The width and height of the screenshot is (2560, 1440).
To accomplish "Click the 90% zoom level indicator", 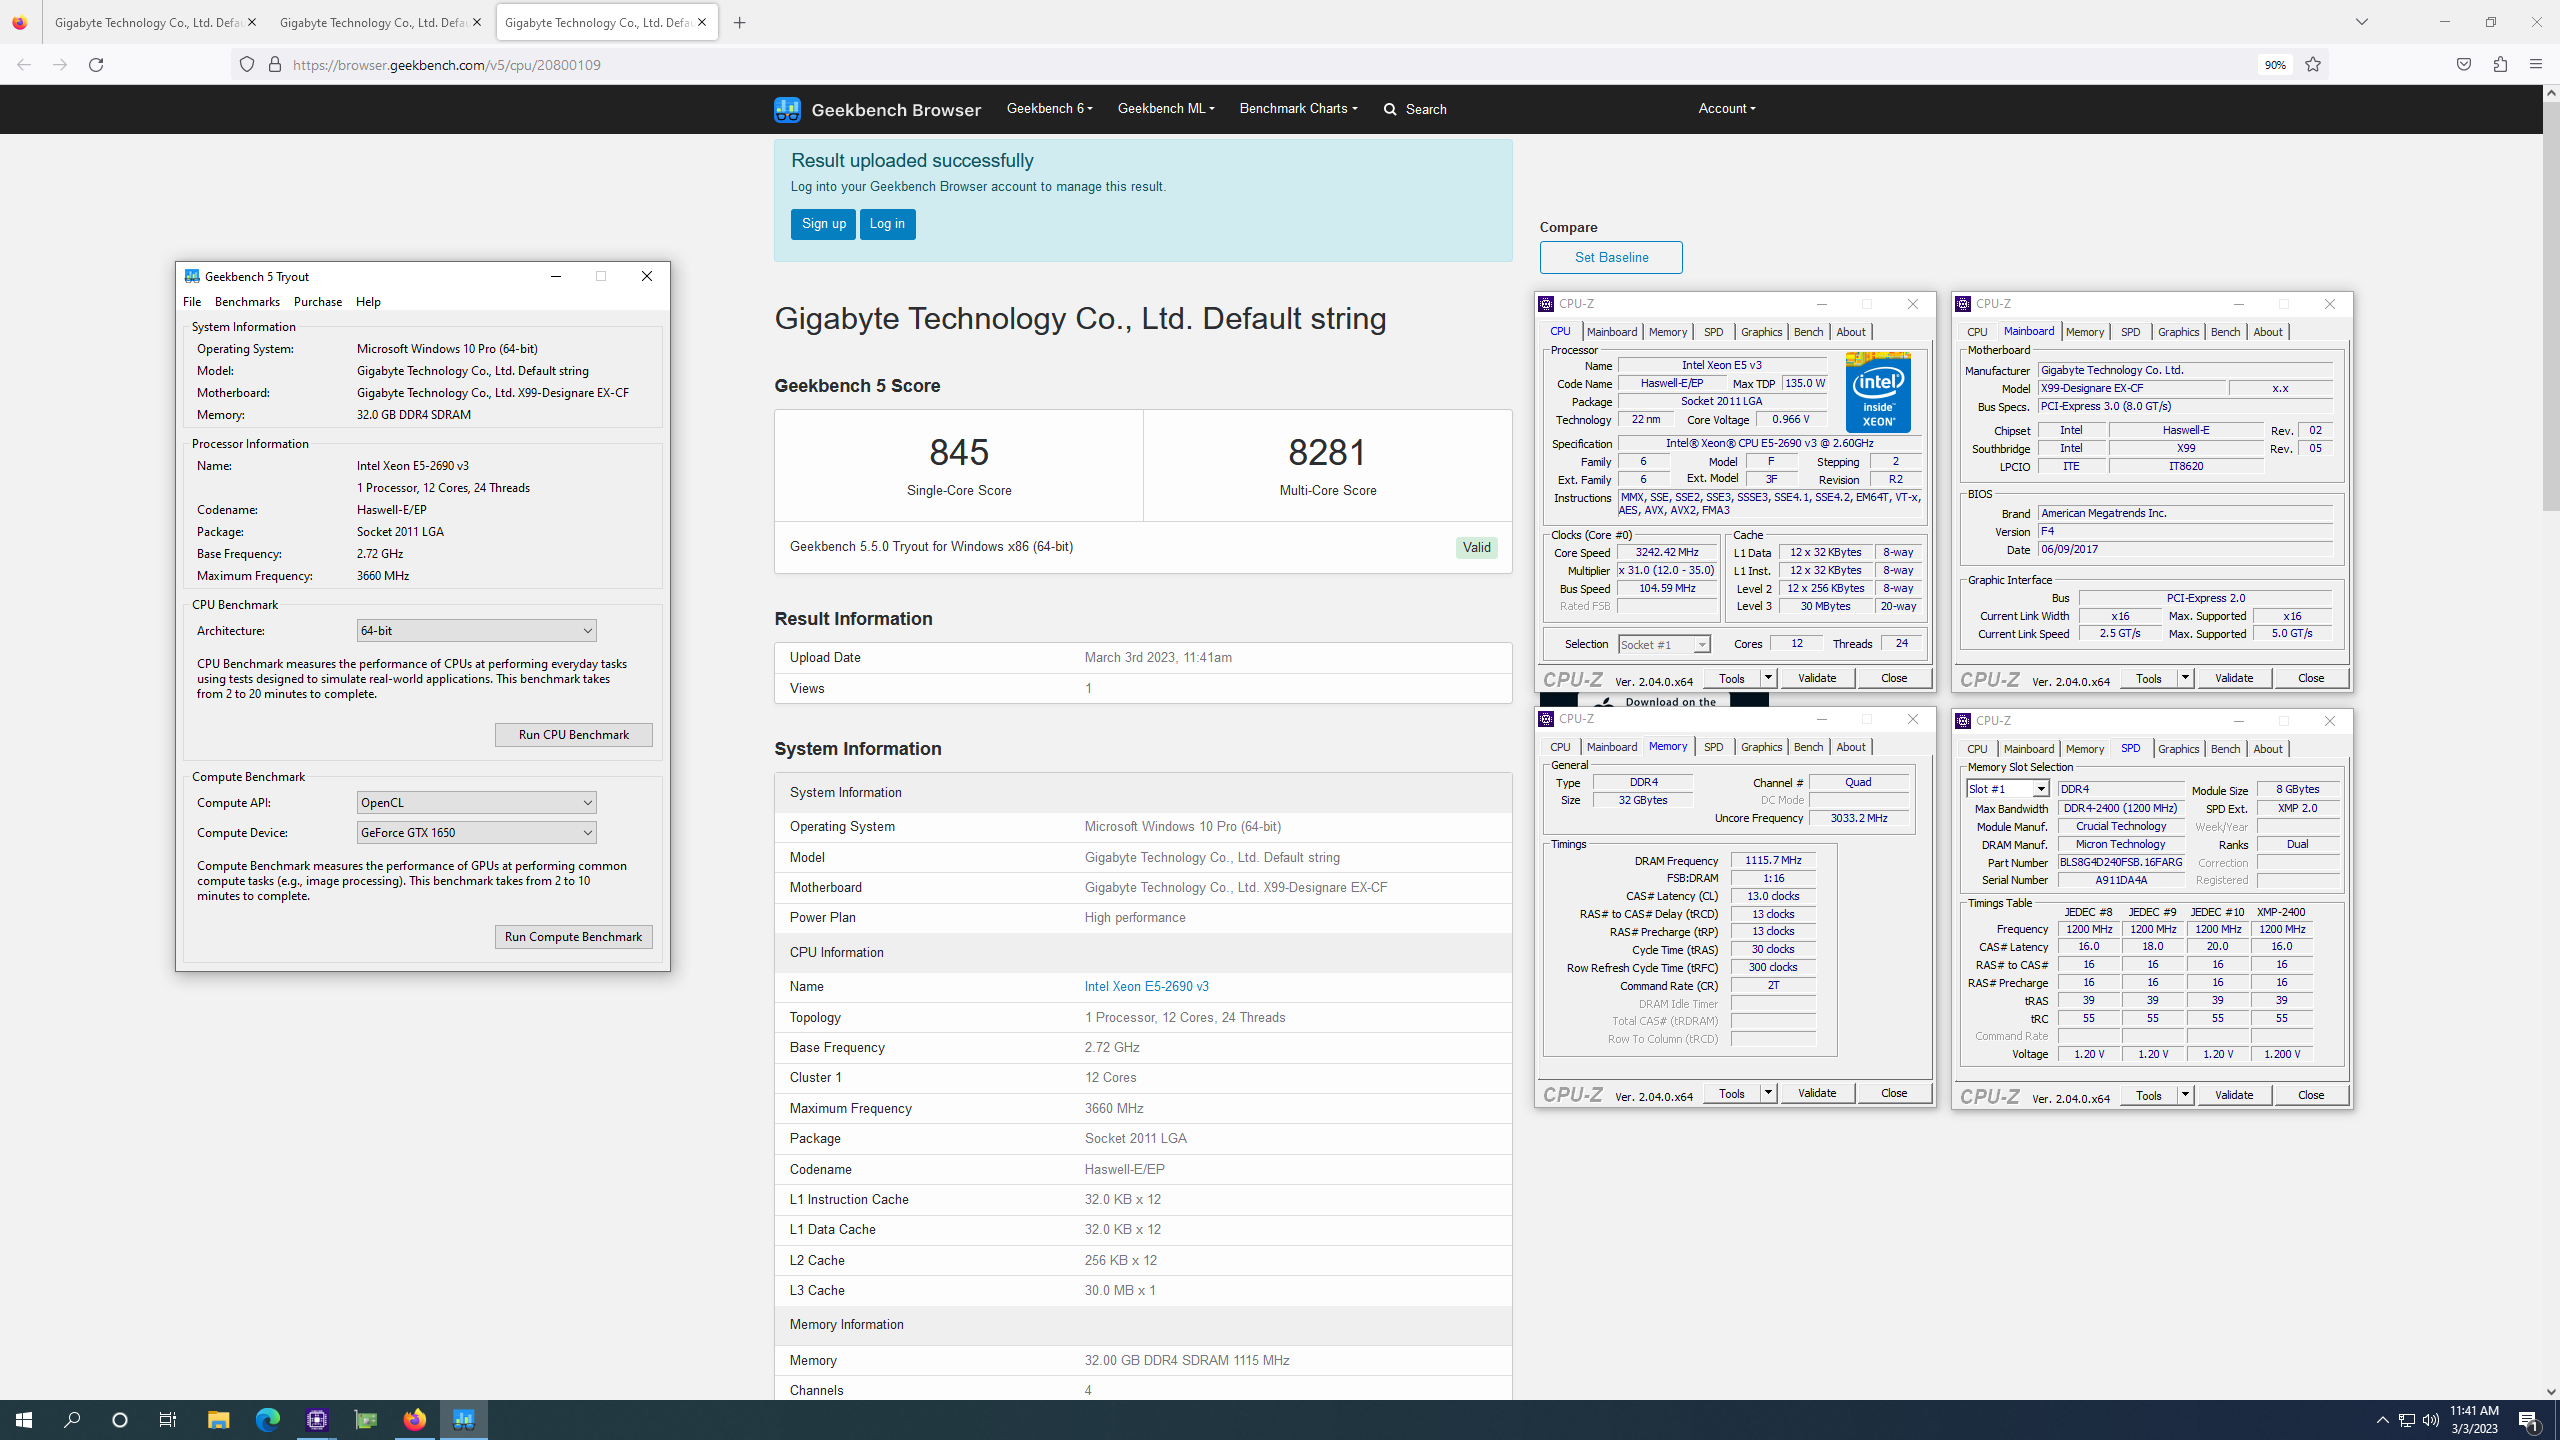I will 2275,65.
